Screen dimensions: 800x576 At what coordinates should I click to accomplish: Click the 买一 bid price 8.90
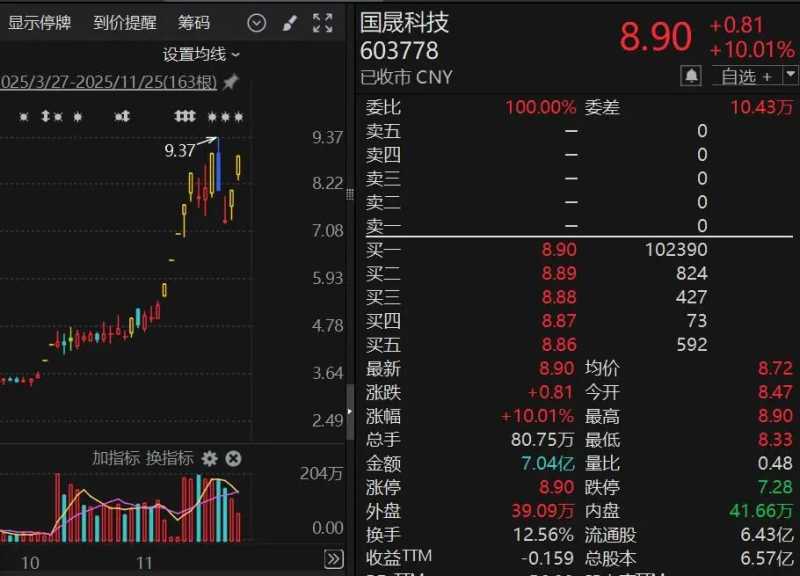click(559, 249)
